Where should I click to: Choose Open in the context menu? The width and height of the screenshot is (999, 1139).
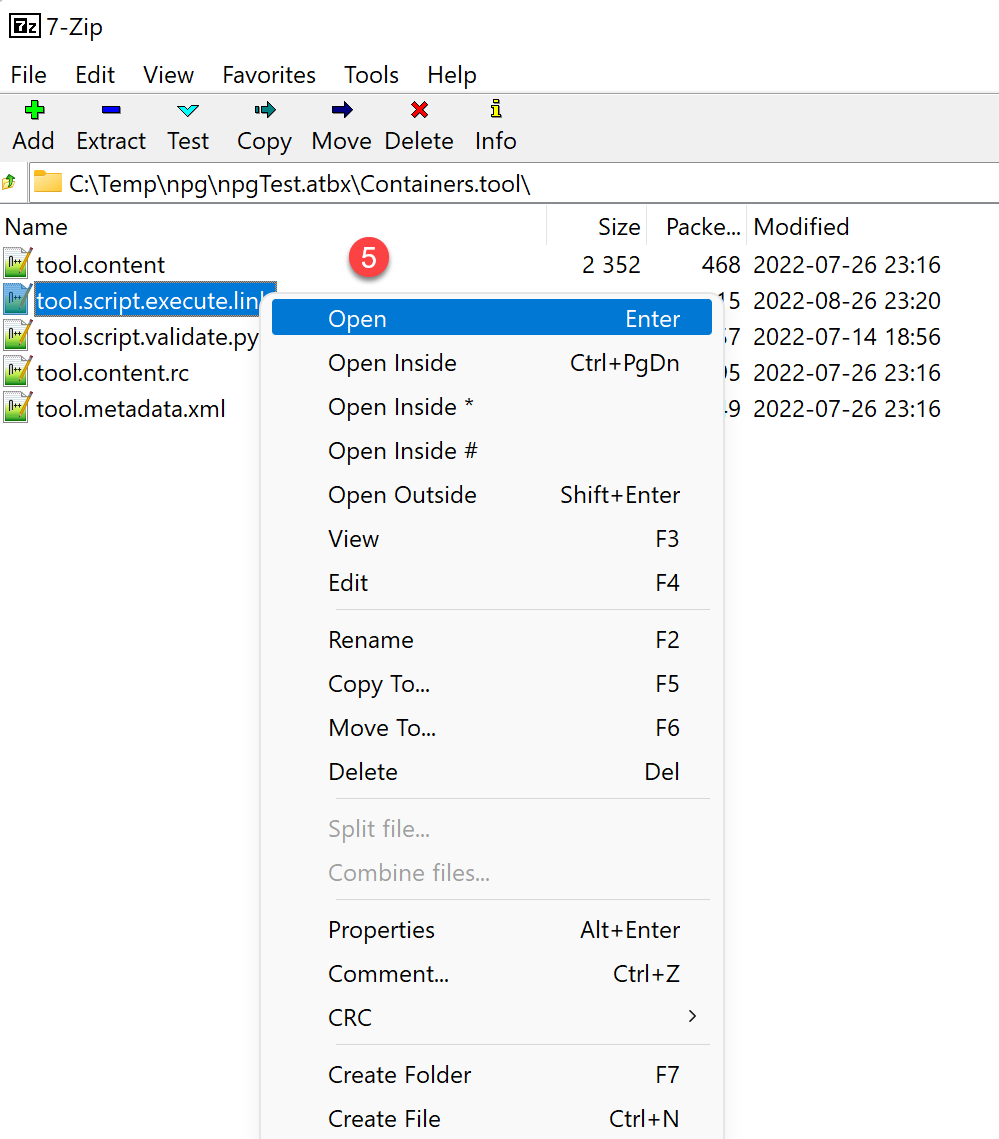coord(492,318)
